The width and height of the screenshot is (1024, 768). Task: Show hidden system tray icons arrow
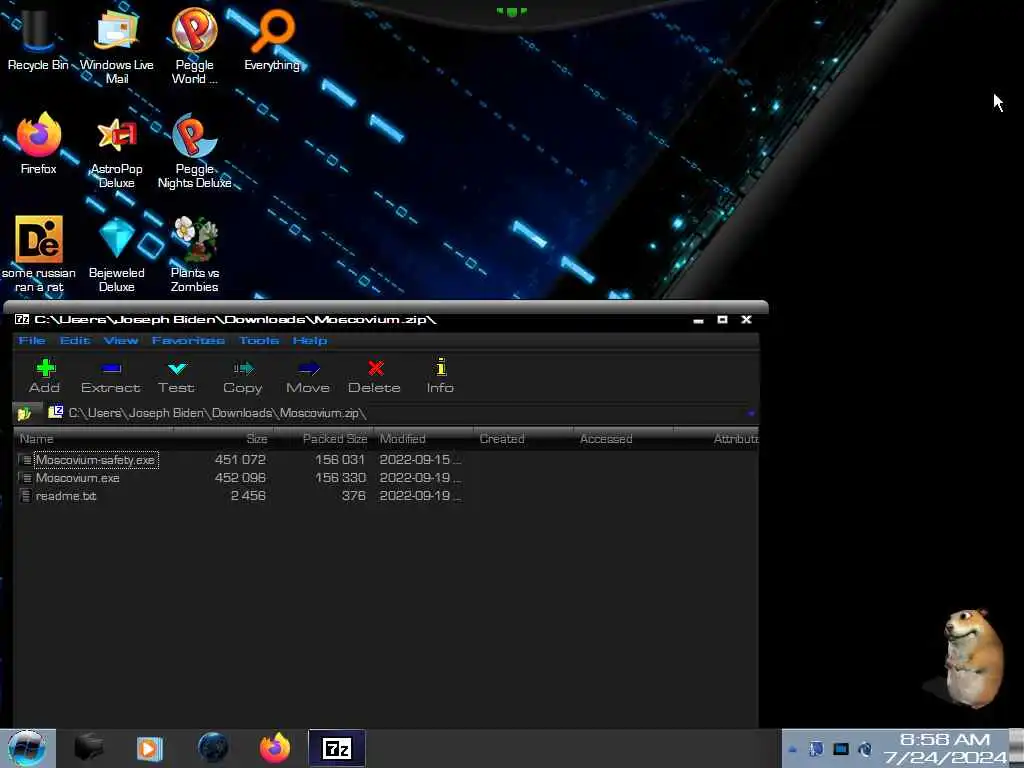[793, 750]
